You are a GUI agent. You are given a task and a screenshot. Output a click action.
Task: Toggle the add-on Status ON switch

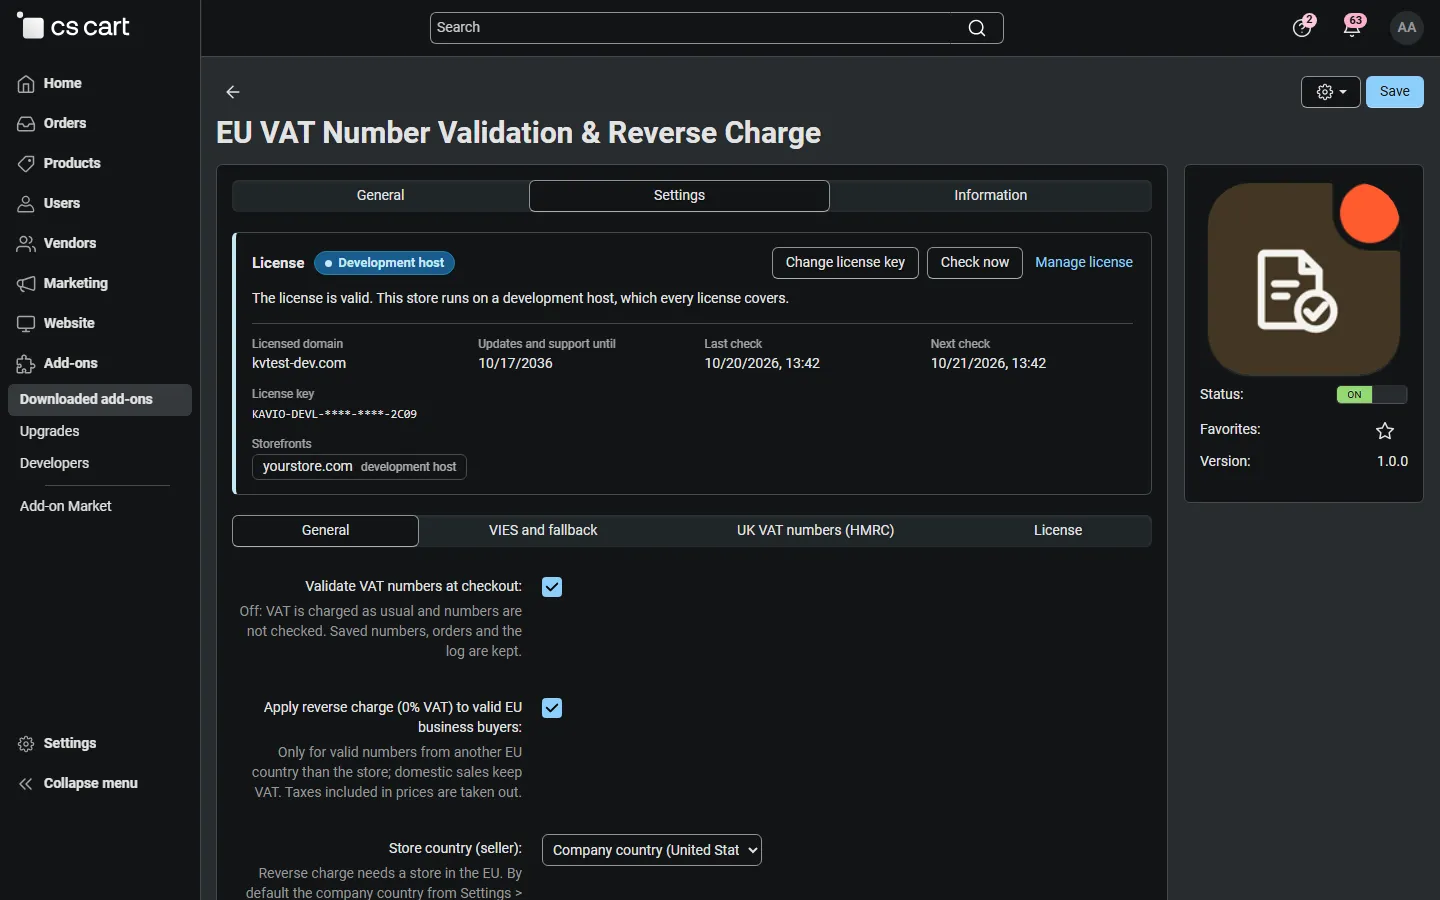[1372, 395]
